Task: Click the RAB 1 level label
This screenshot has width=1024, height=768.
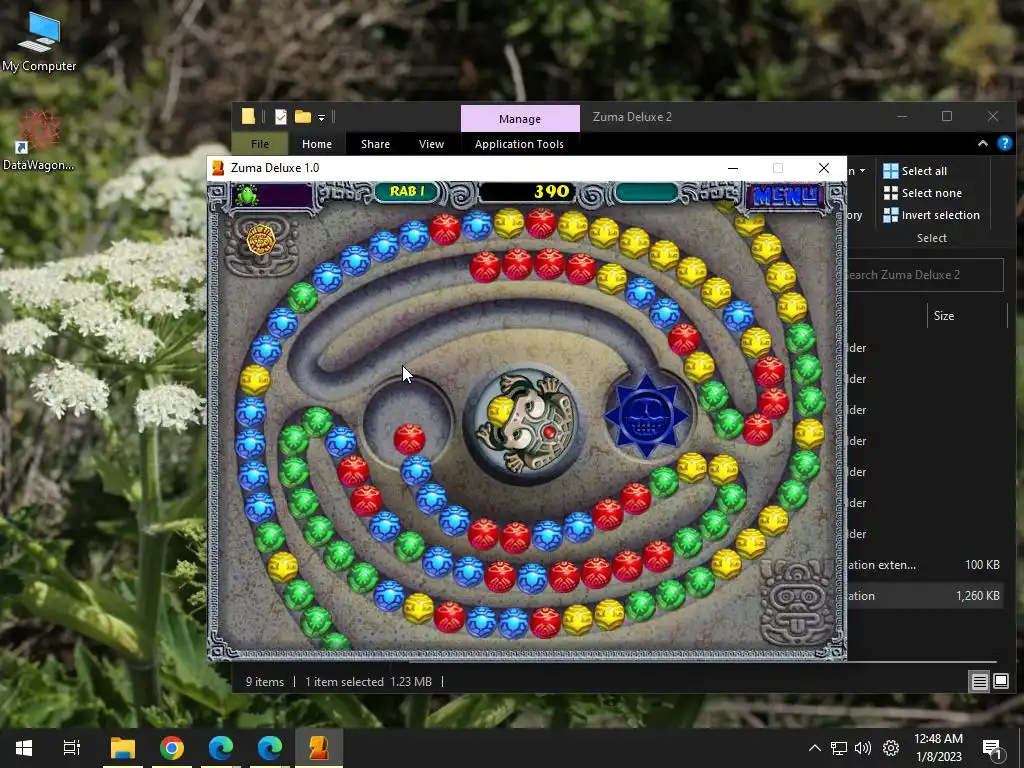Action: tap(408, 191)
